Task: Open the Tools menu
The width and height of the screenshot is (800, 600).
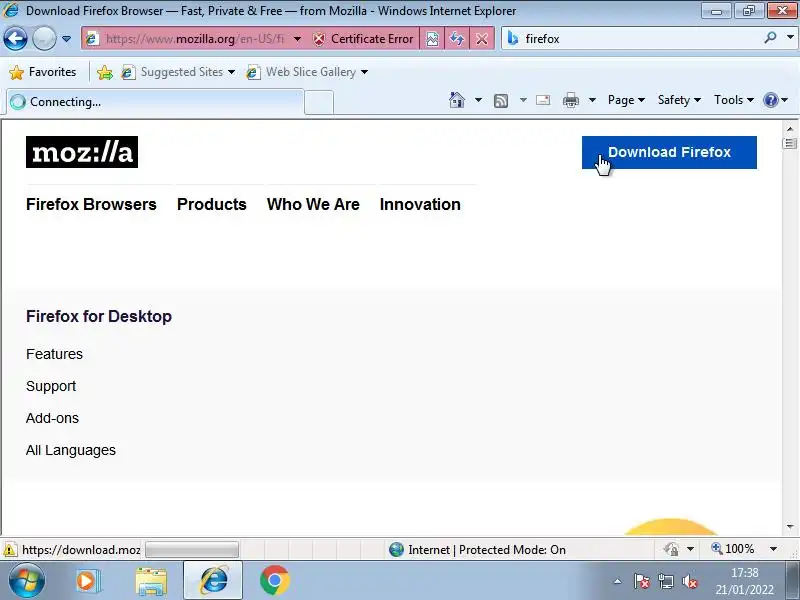Action: tap(734, 100)
